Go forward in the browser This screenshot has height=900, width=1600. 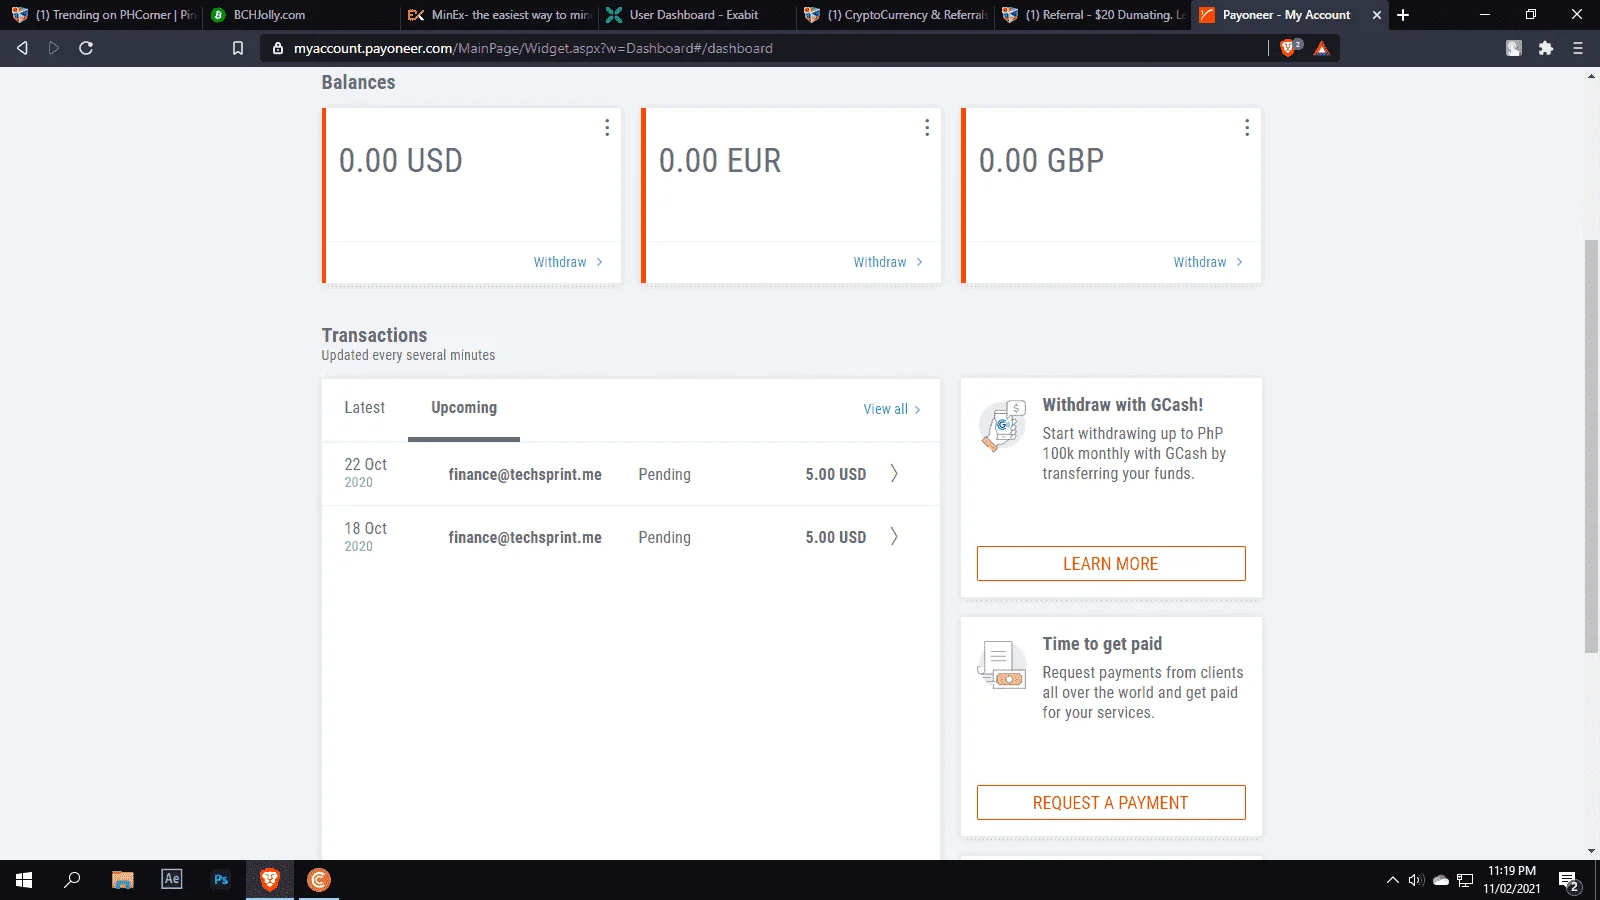(54, 48)
